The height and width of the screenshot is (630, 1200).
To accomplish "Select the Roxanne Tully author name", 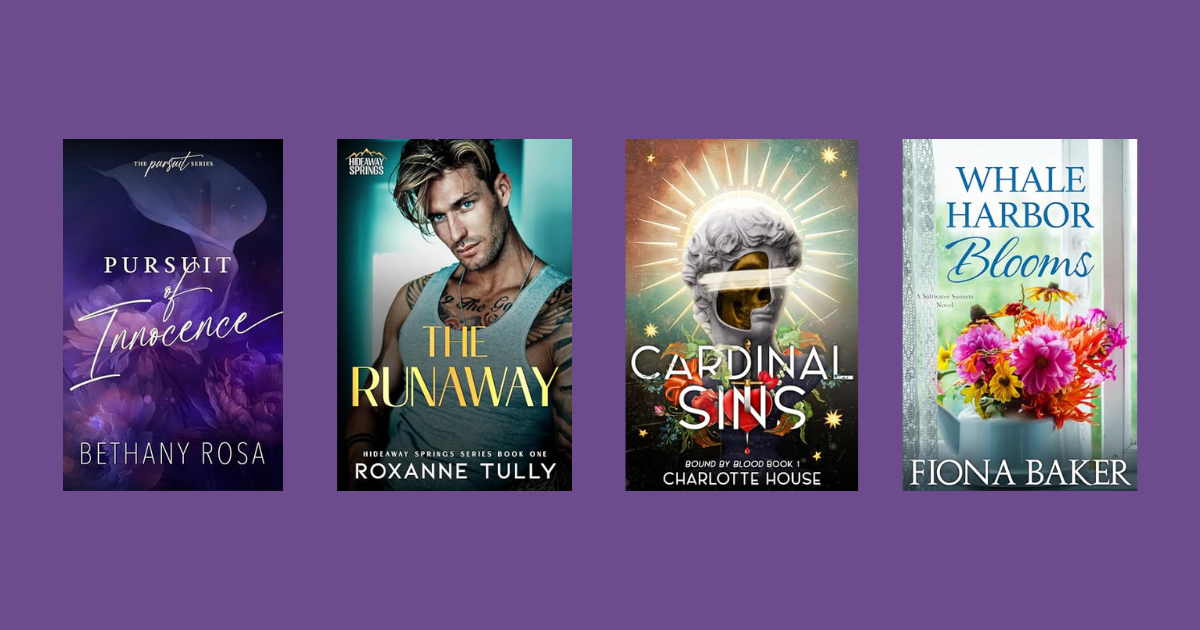I will [455, 471].
